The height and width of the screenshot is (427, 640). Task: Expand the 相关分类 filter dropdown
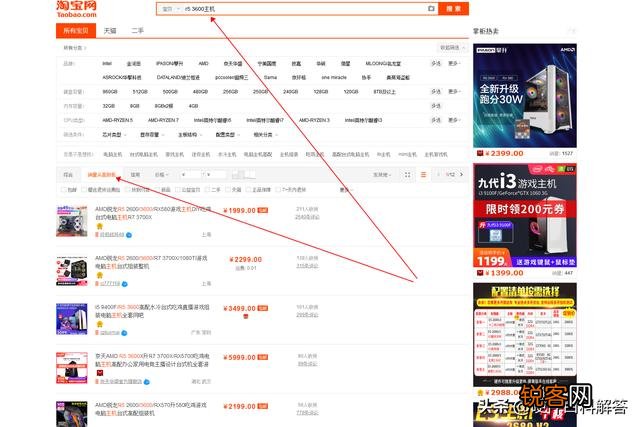point(265,135)
